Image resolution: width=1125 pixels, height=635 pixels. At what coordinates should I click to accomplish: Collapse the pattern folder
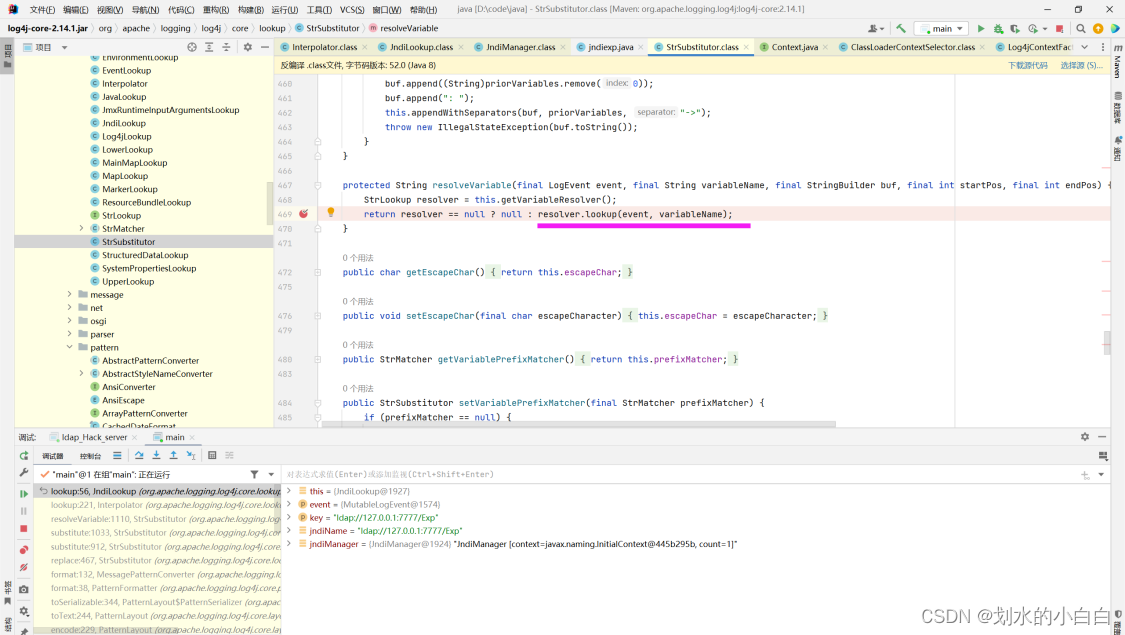click(70, 347)
